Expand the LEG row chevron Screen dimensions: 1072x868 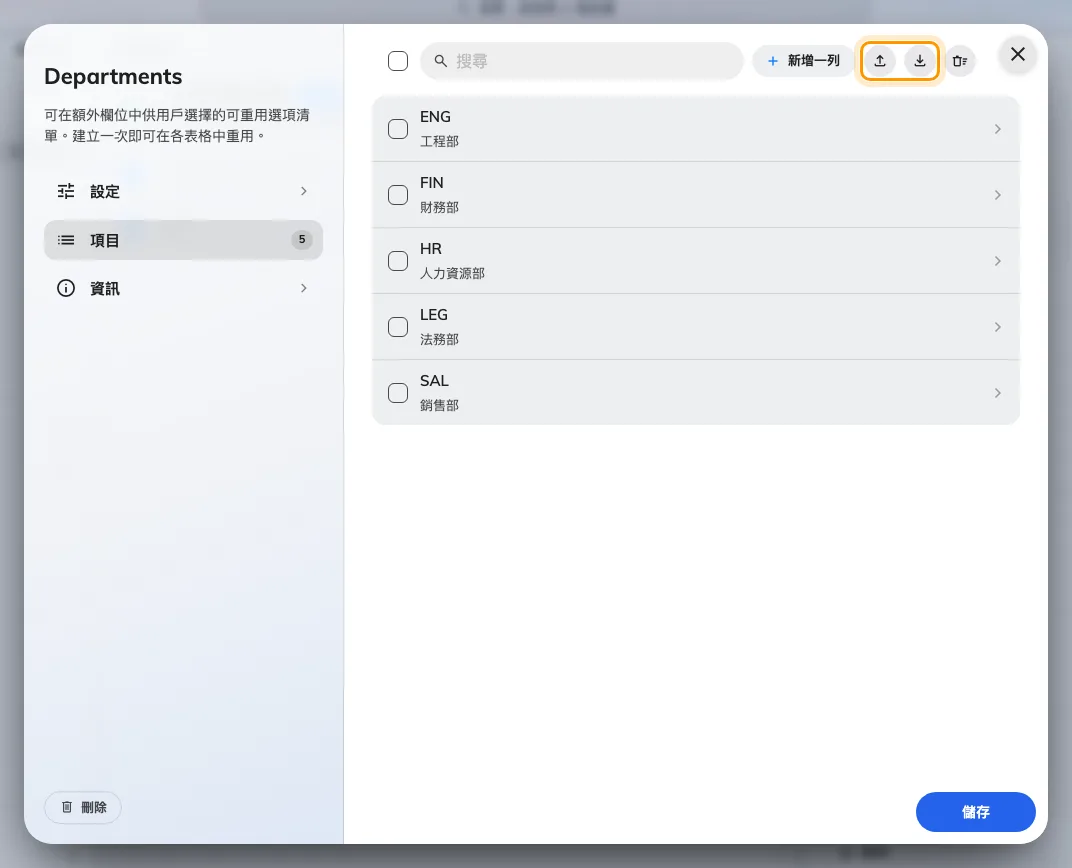click(997, 327)
